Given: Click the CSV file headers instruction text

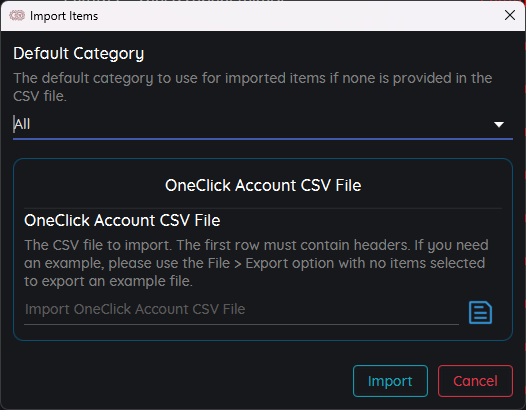Looking at the screenshot, I should tap(256, 263).
